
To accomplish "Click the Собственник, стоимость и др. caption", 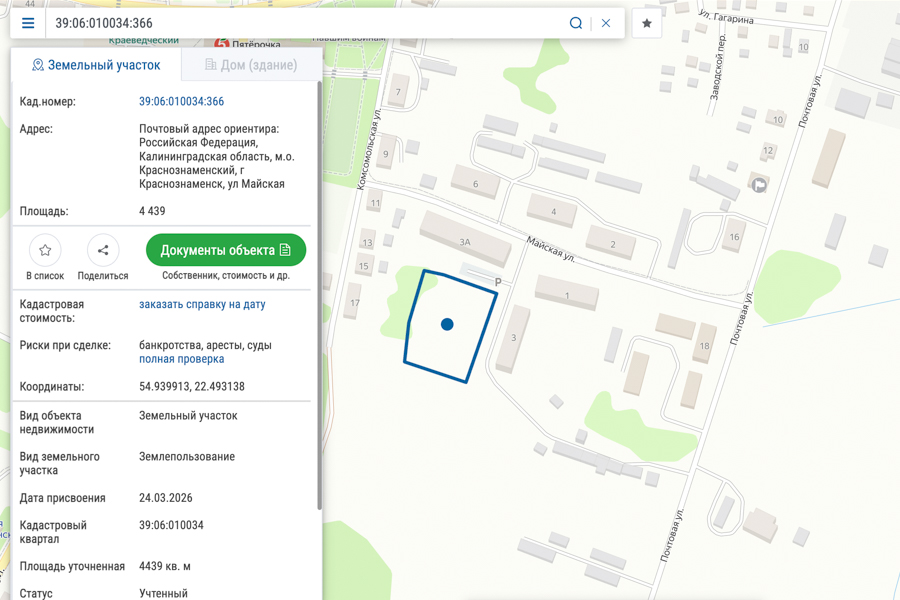I will [226, 276].
